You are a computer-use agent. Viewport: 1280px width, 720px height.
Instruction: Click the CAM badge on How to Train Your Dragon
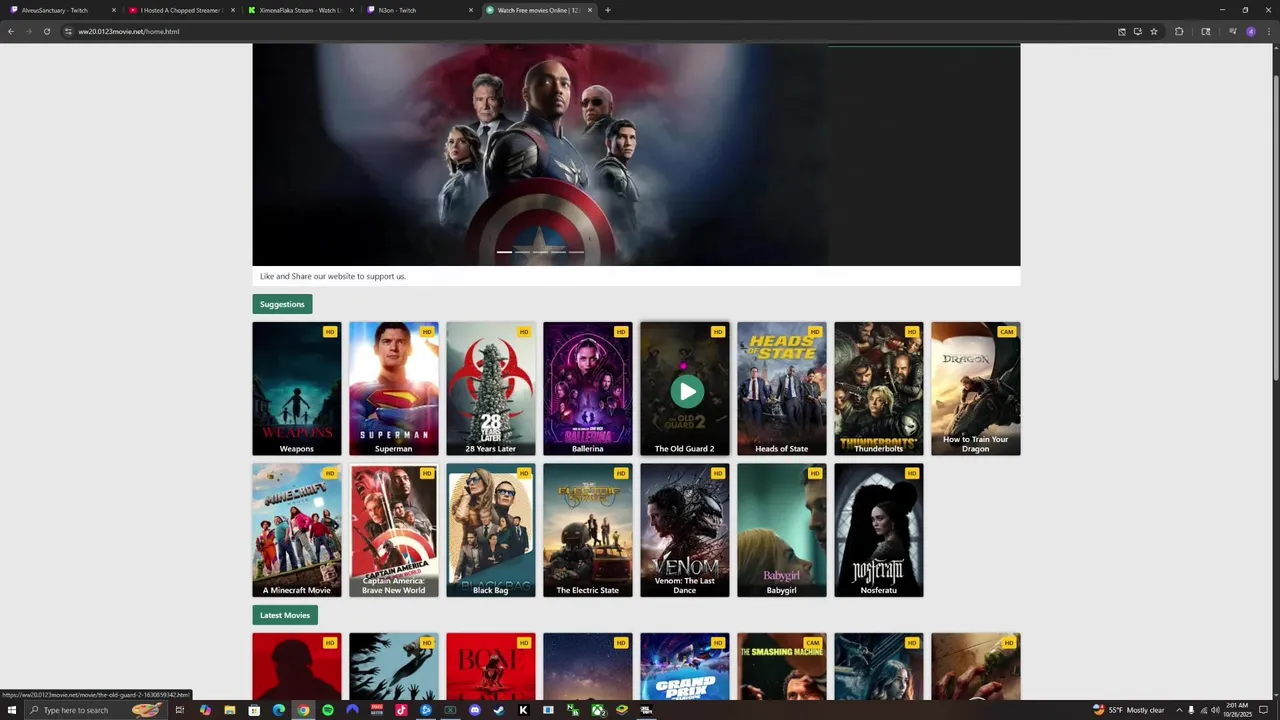coord(1007,332)
